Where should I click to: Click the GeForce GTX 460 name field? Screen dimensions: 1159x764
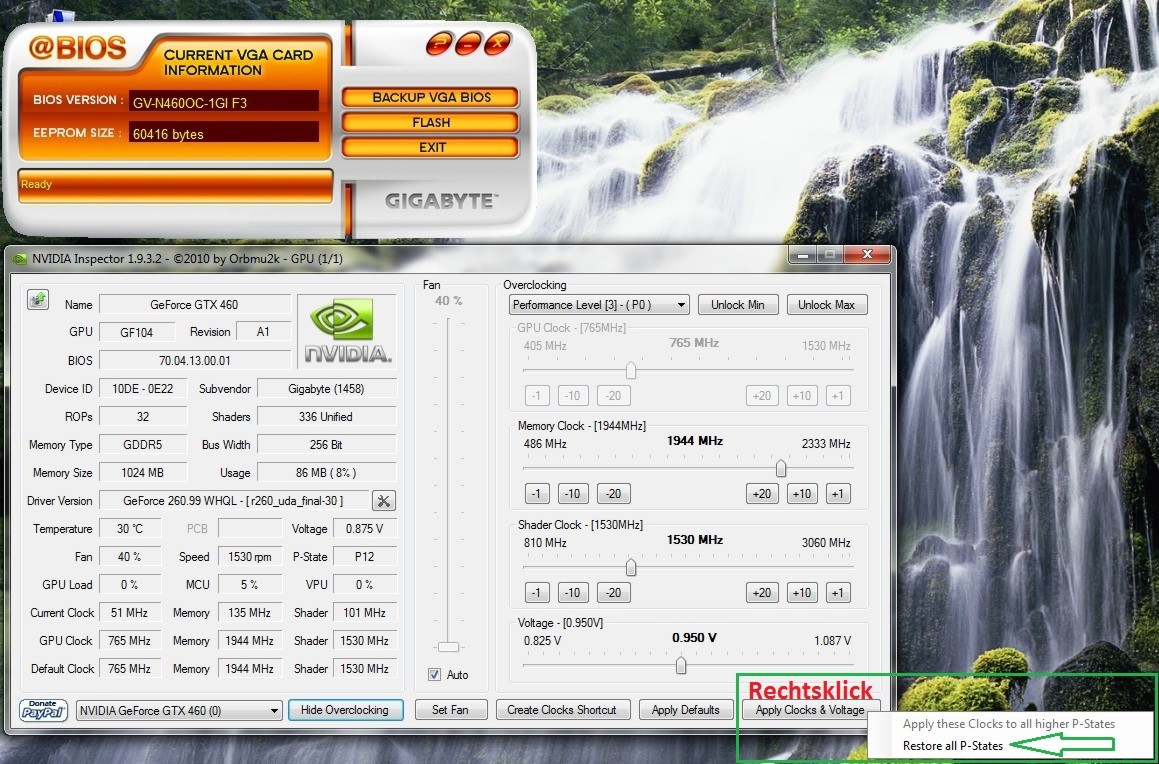pos(194,304)
